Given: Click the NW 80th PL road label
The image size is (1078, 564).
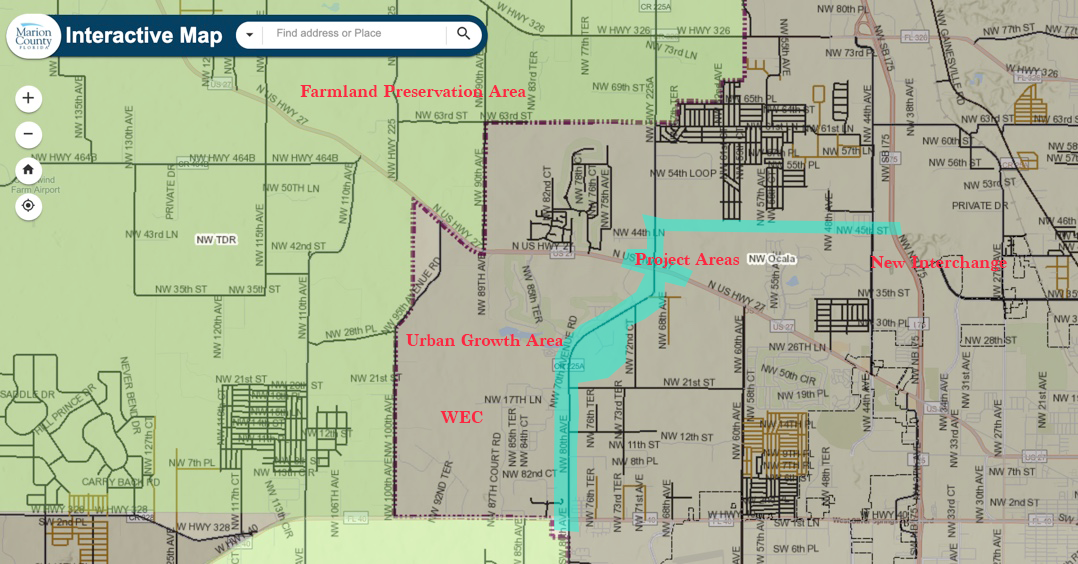Looking at the screenshot, I should (843, 9).
